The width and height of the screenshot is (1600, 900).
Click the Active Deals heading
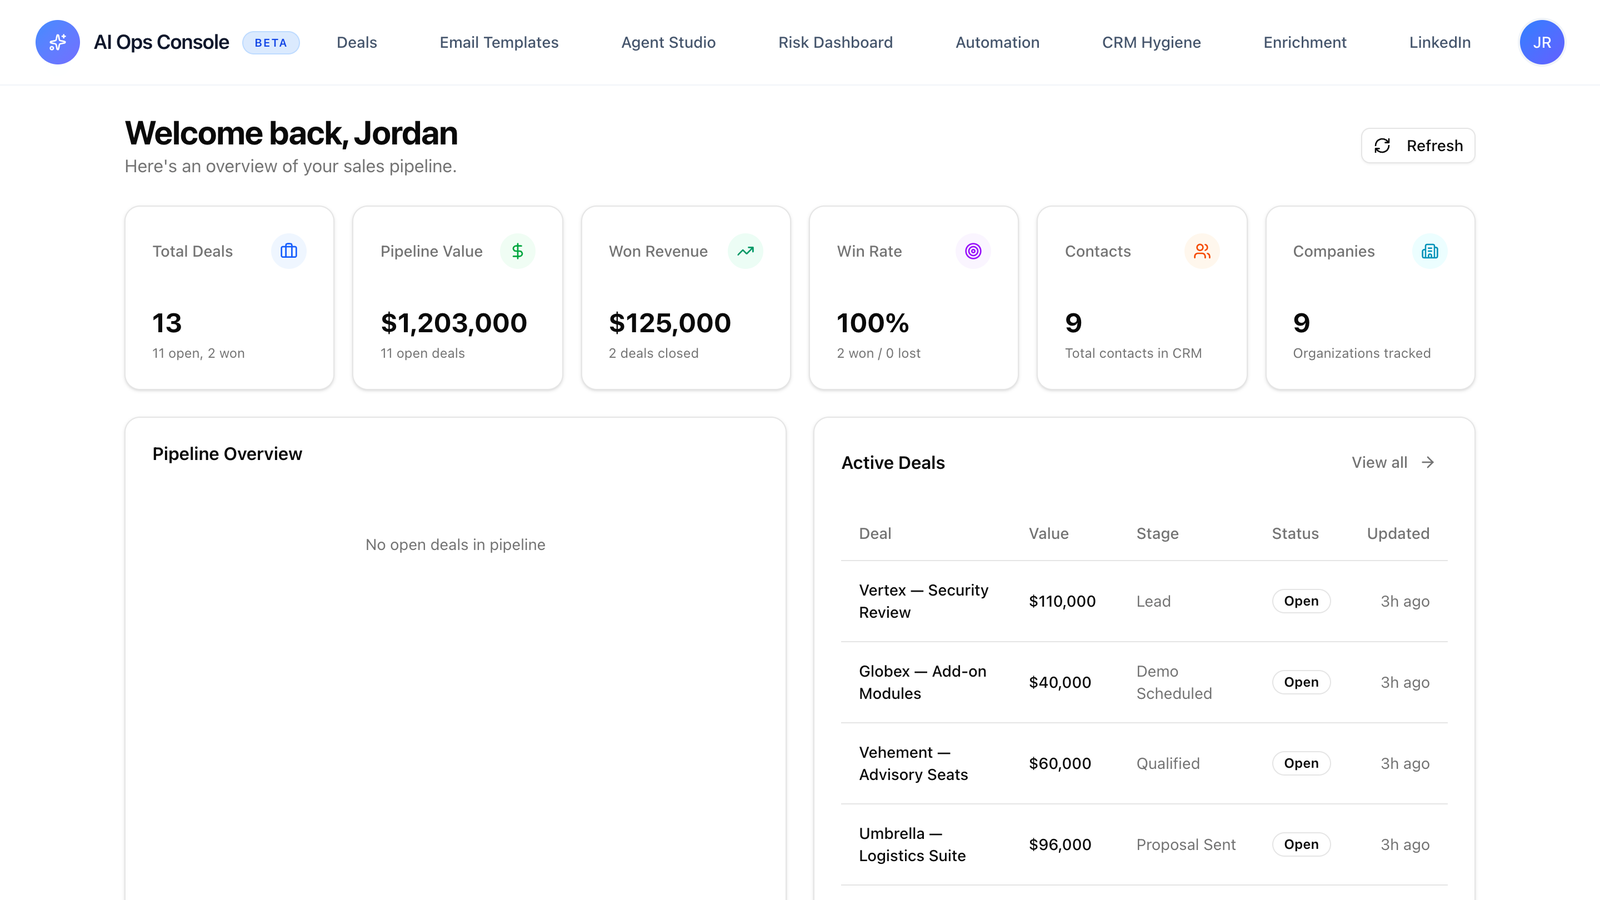coord(893,463)
